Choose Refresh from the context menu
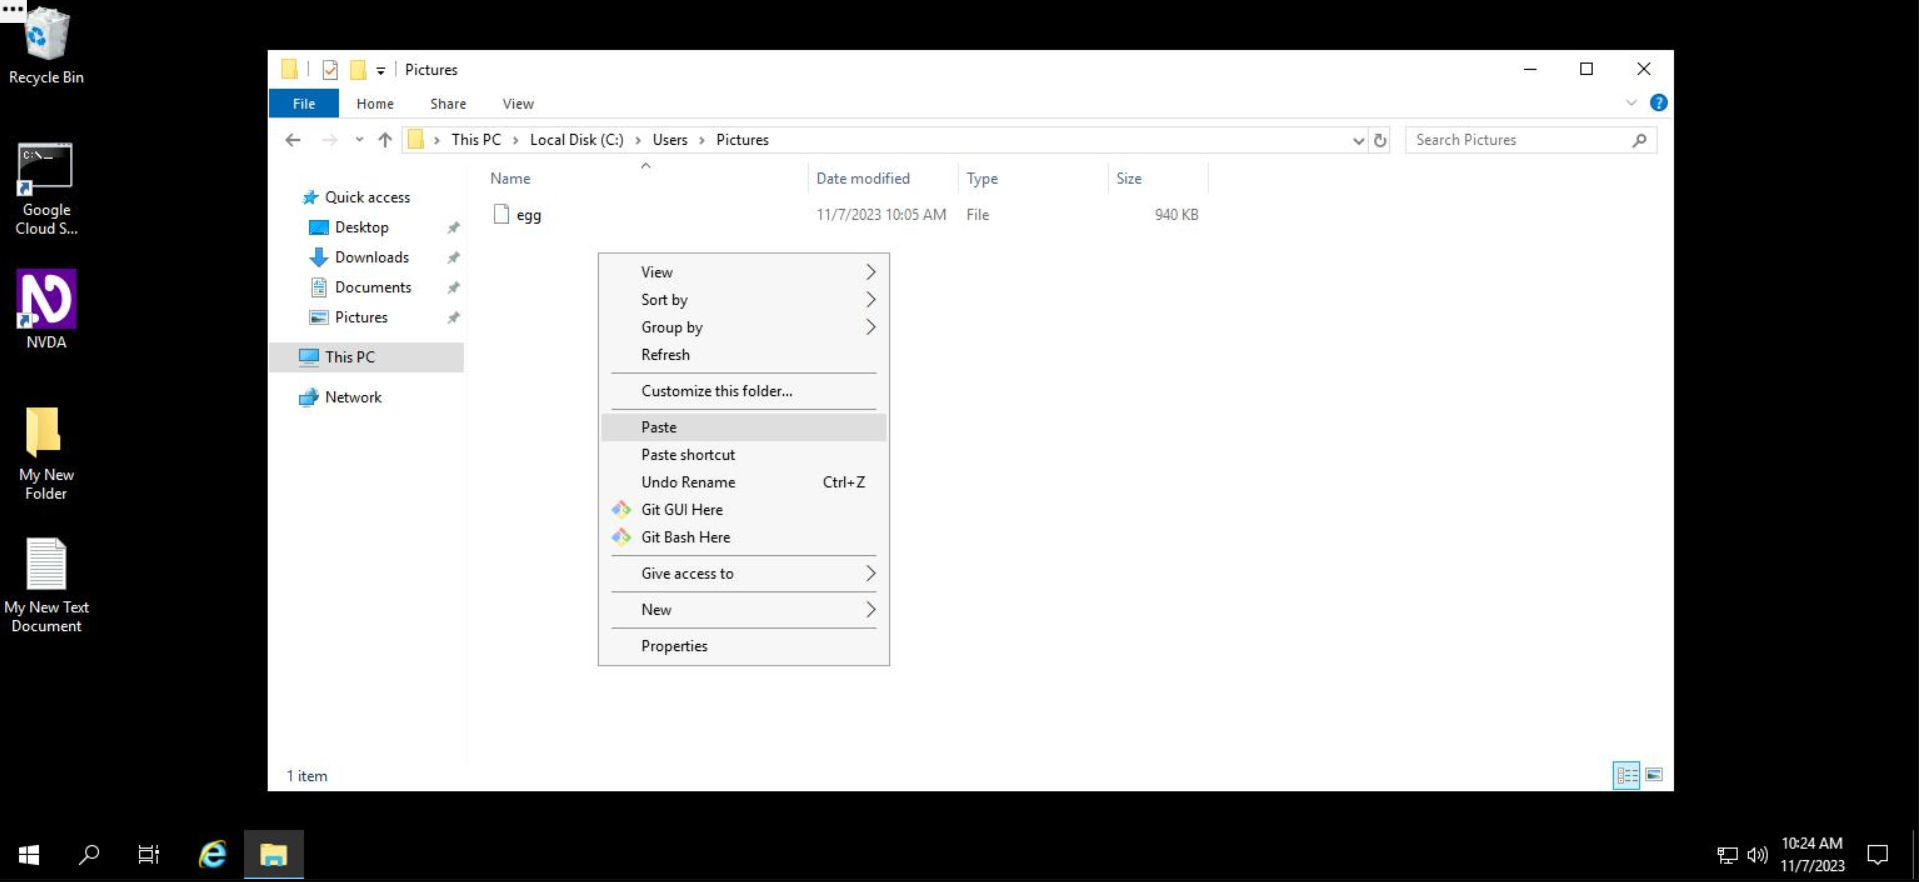 tap(744, 355)
